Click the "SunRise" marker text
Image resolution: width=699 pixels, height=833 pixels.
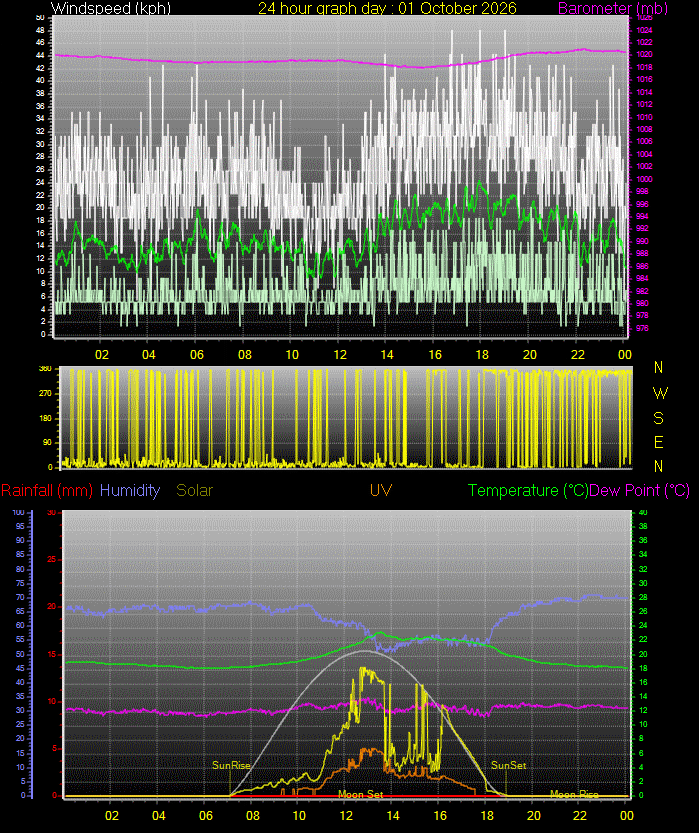point(231,765)
